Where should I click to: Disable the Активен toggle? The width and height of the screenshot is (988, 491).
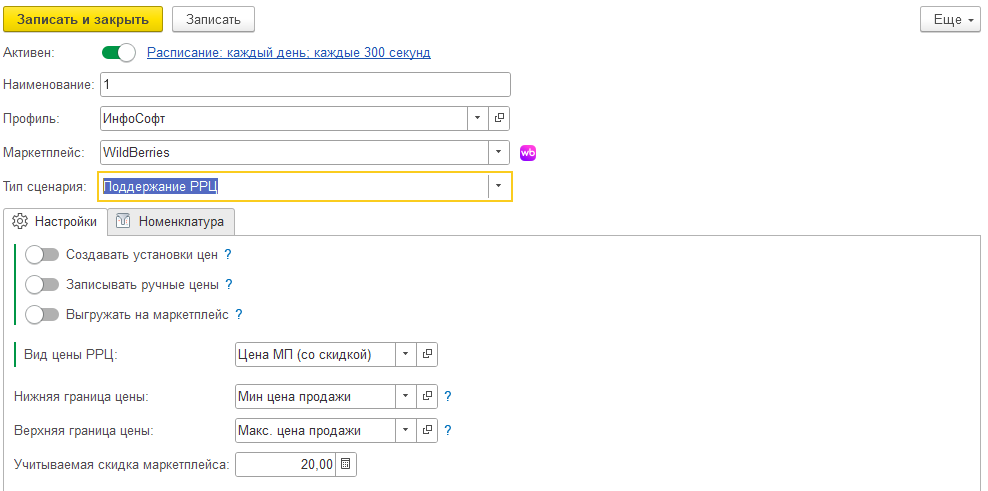(118, 53)
